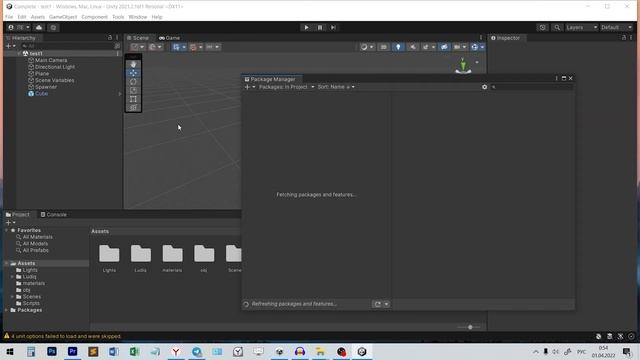Viewport: 640px width, 360px height.
Task: Open the account dropdown in main toolbar
Action: pos(19,27)
